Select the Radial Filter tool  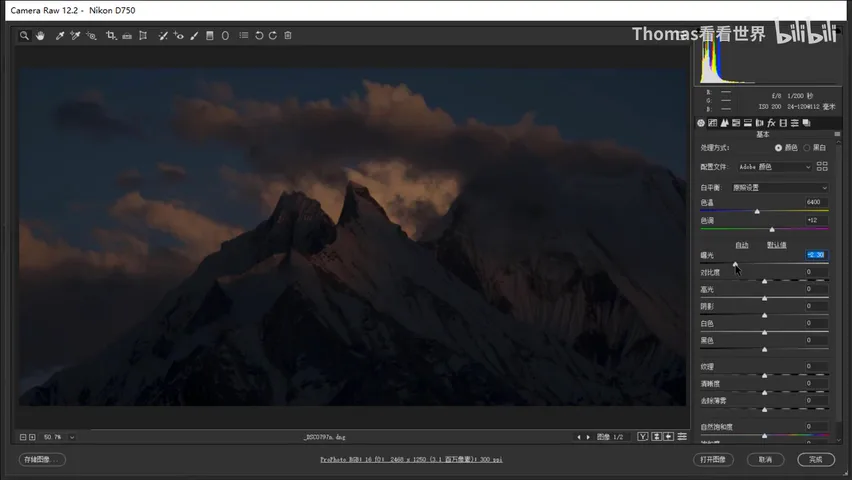coord(225,35)
